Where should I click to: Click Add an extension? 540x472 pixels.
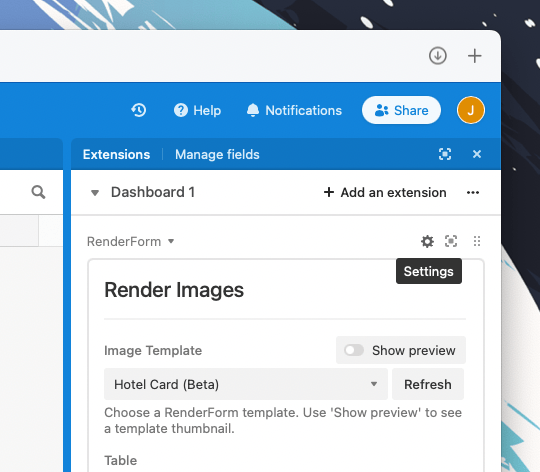tap(385, 192)
